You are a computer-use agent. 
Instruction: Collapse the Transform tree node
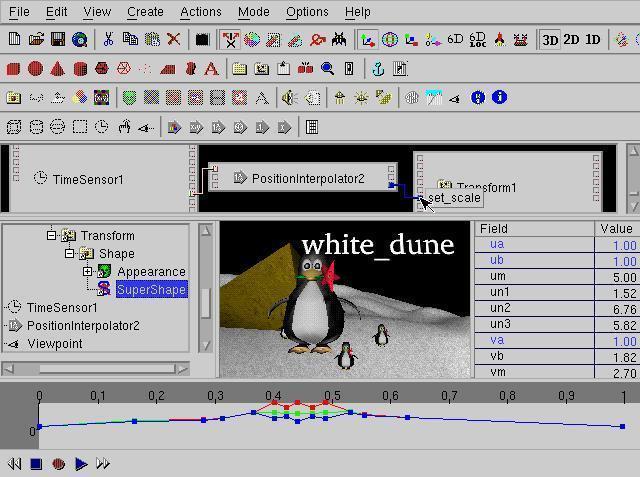click(x=51, y=235)
